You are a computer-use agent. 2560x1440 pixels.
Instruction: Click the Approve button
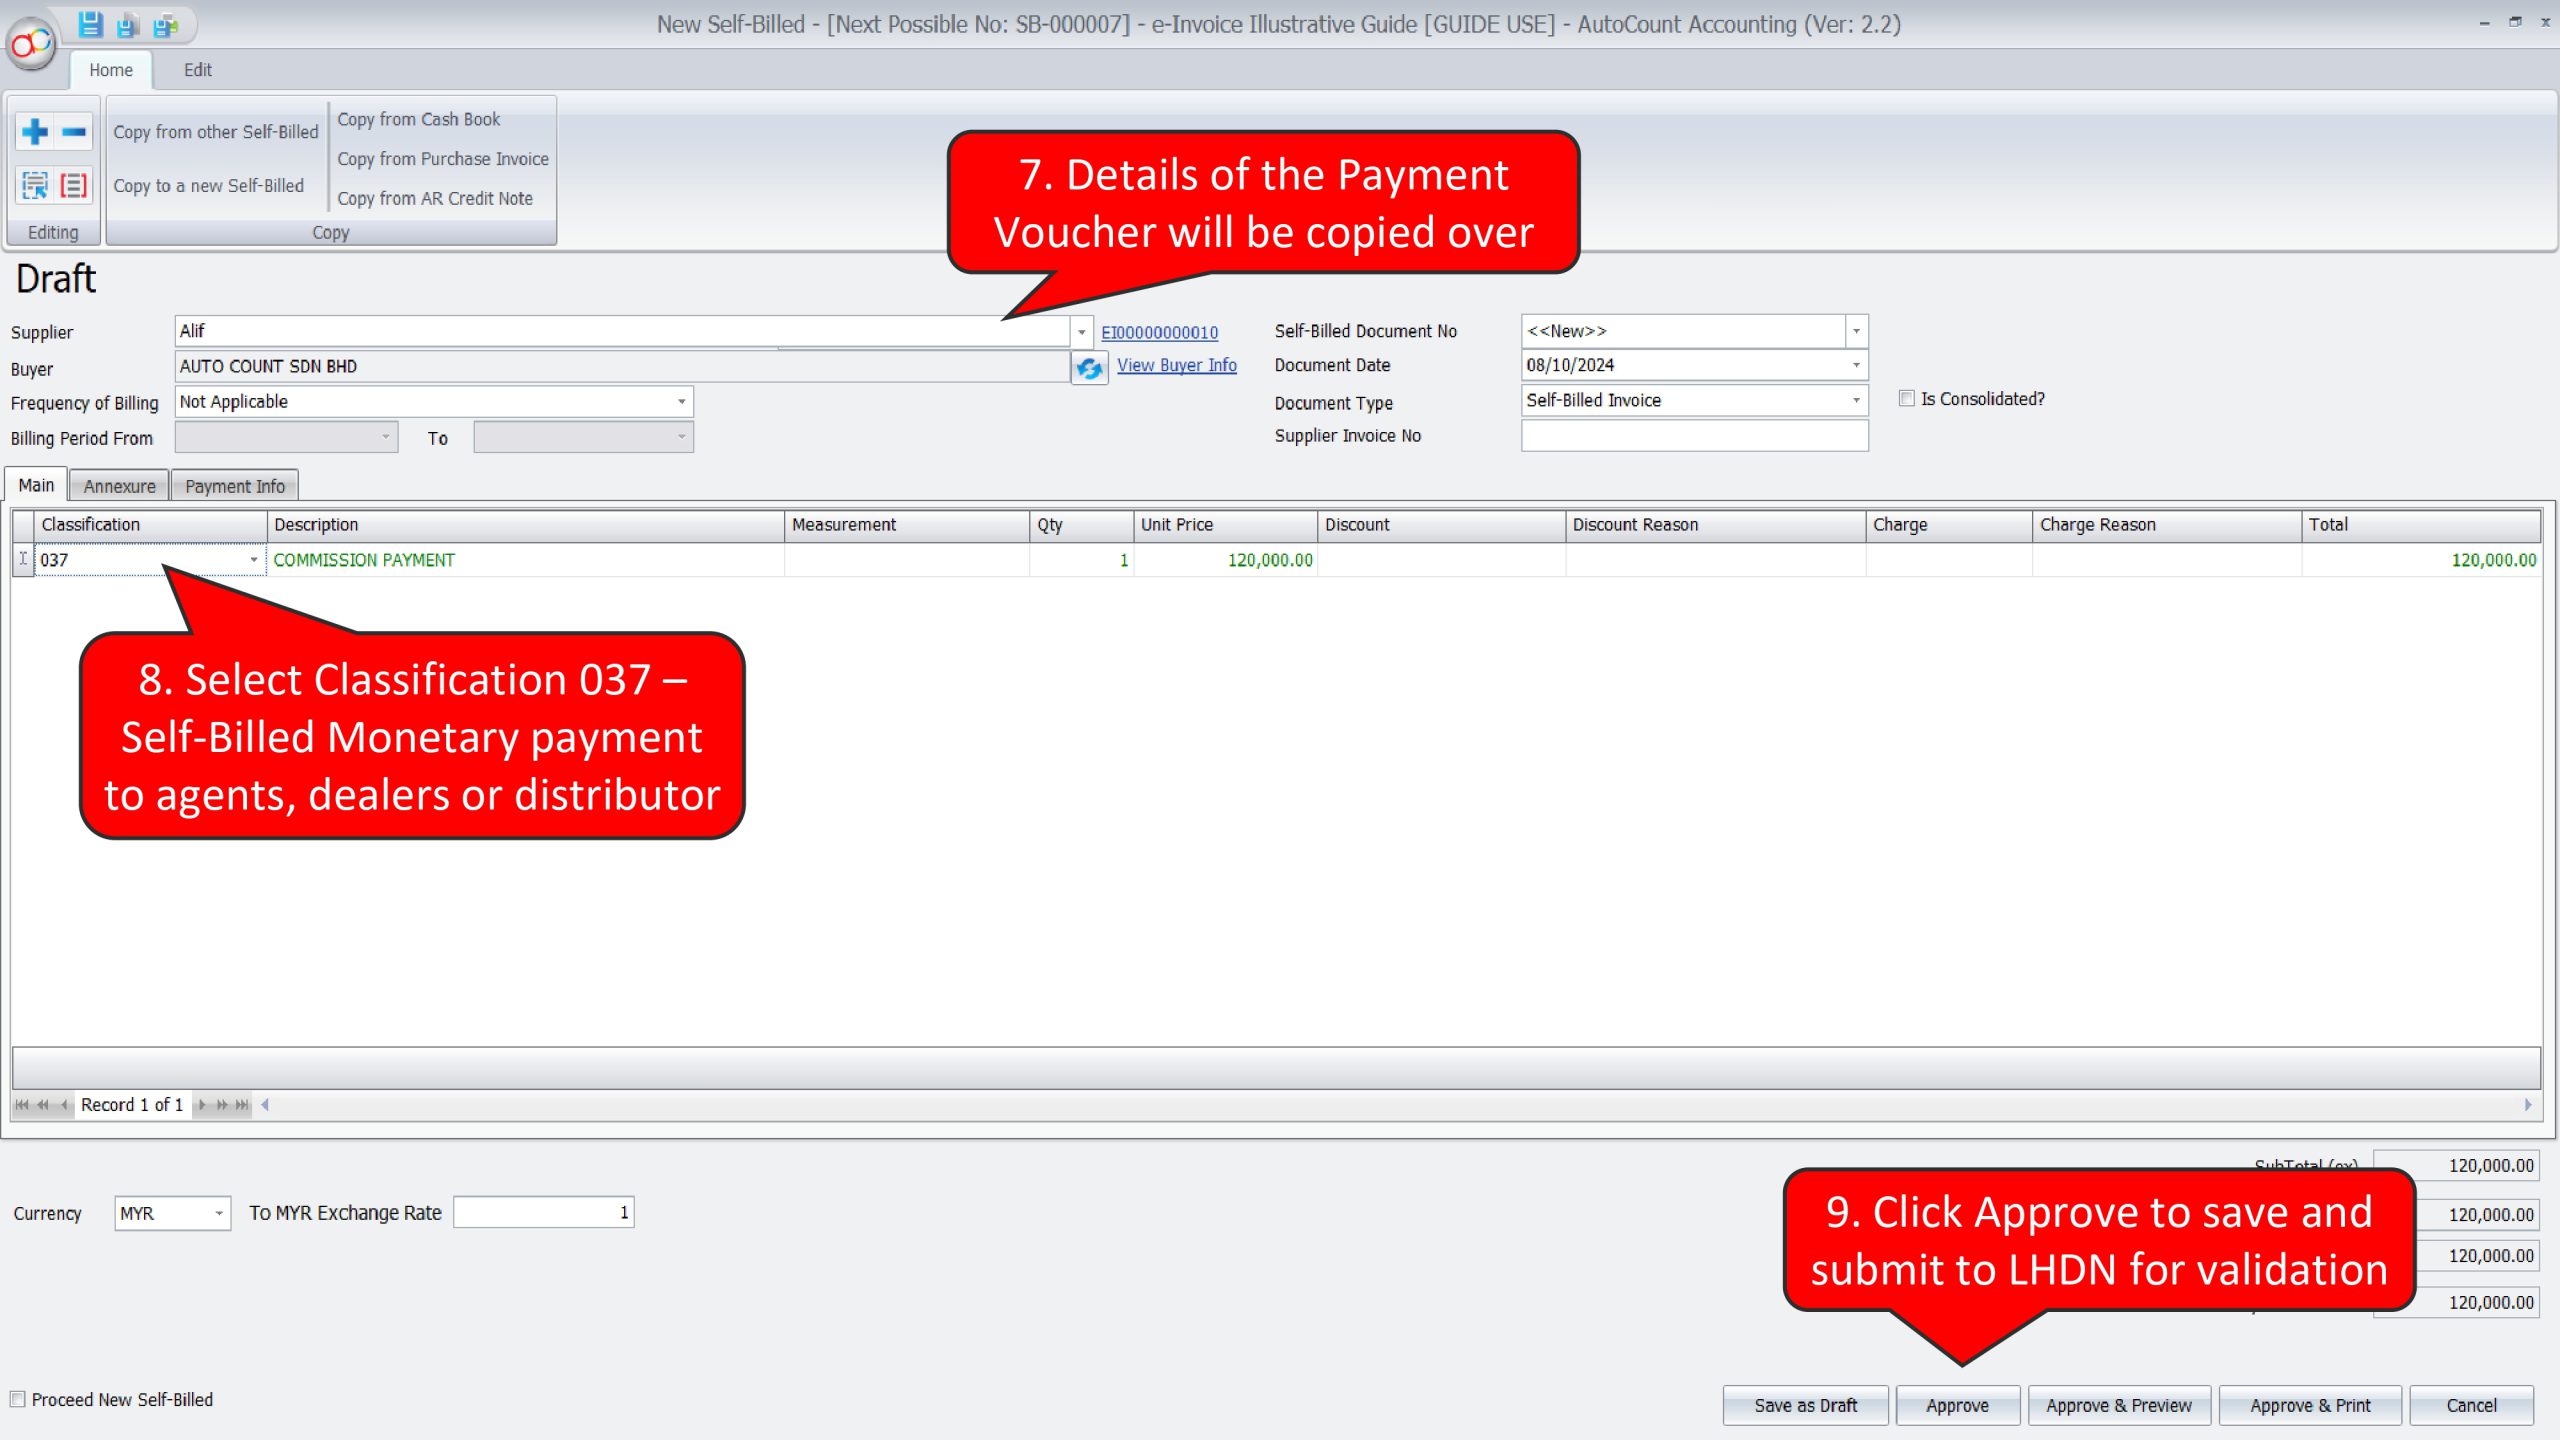[x=1957, y=1404]
